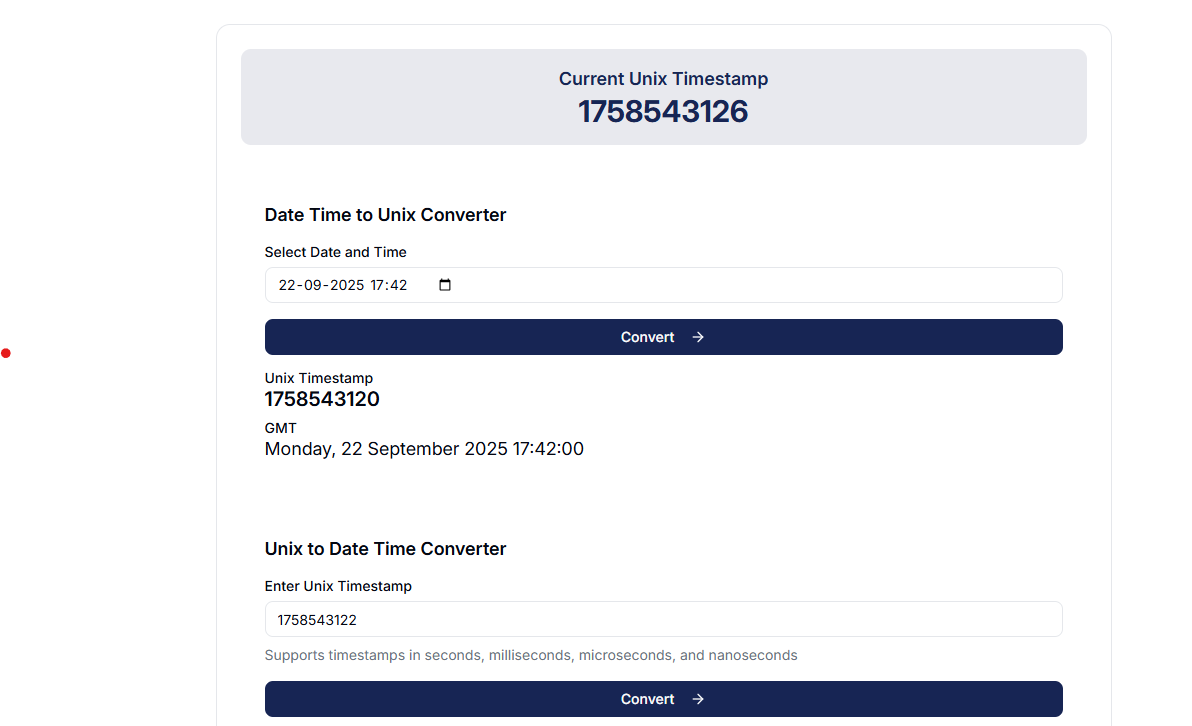
Task: Select the year "2025" in date field
Action: coord(347,285)
